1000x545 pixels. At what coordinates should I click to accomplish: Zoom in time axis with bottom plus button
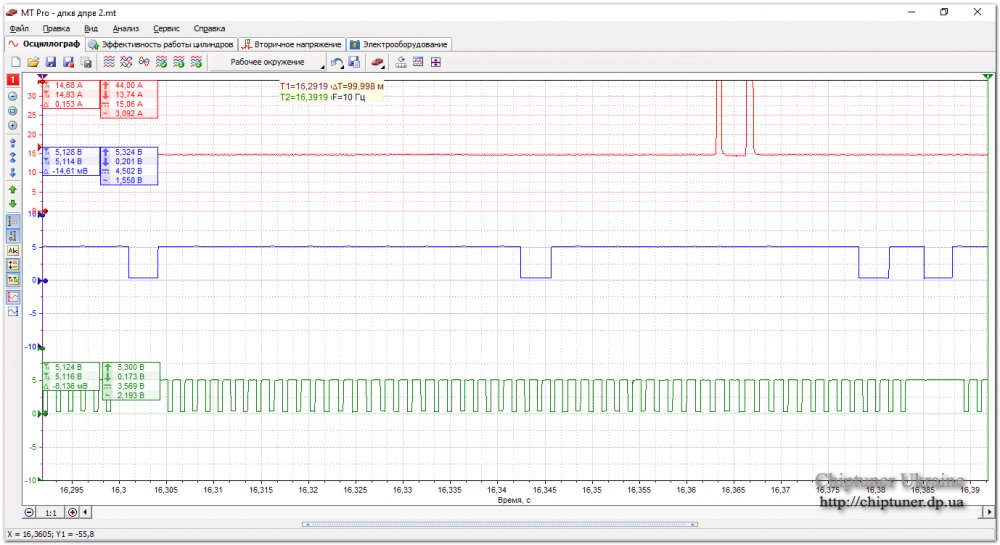coord(72,512)
